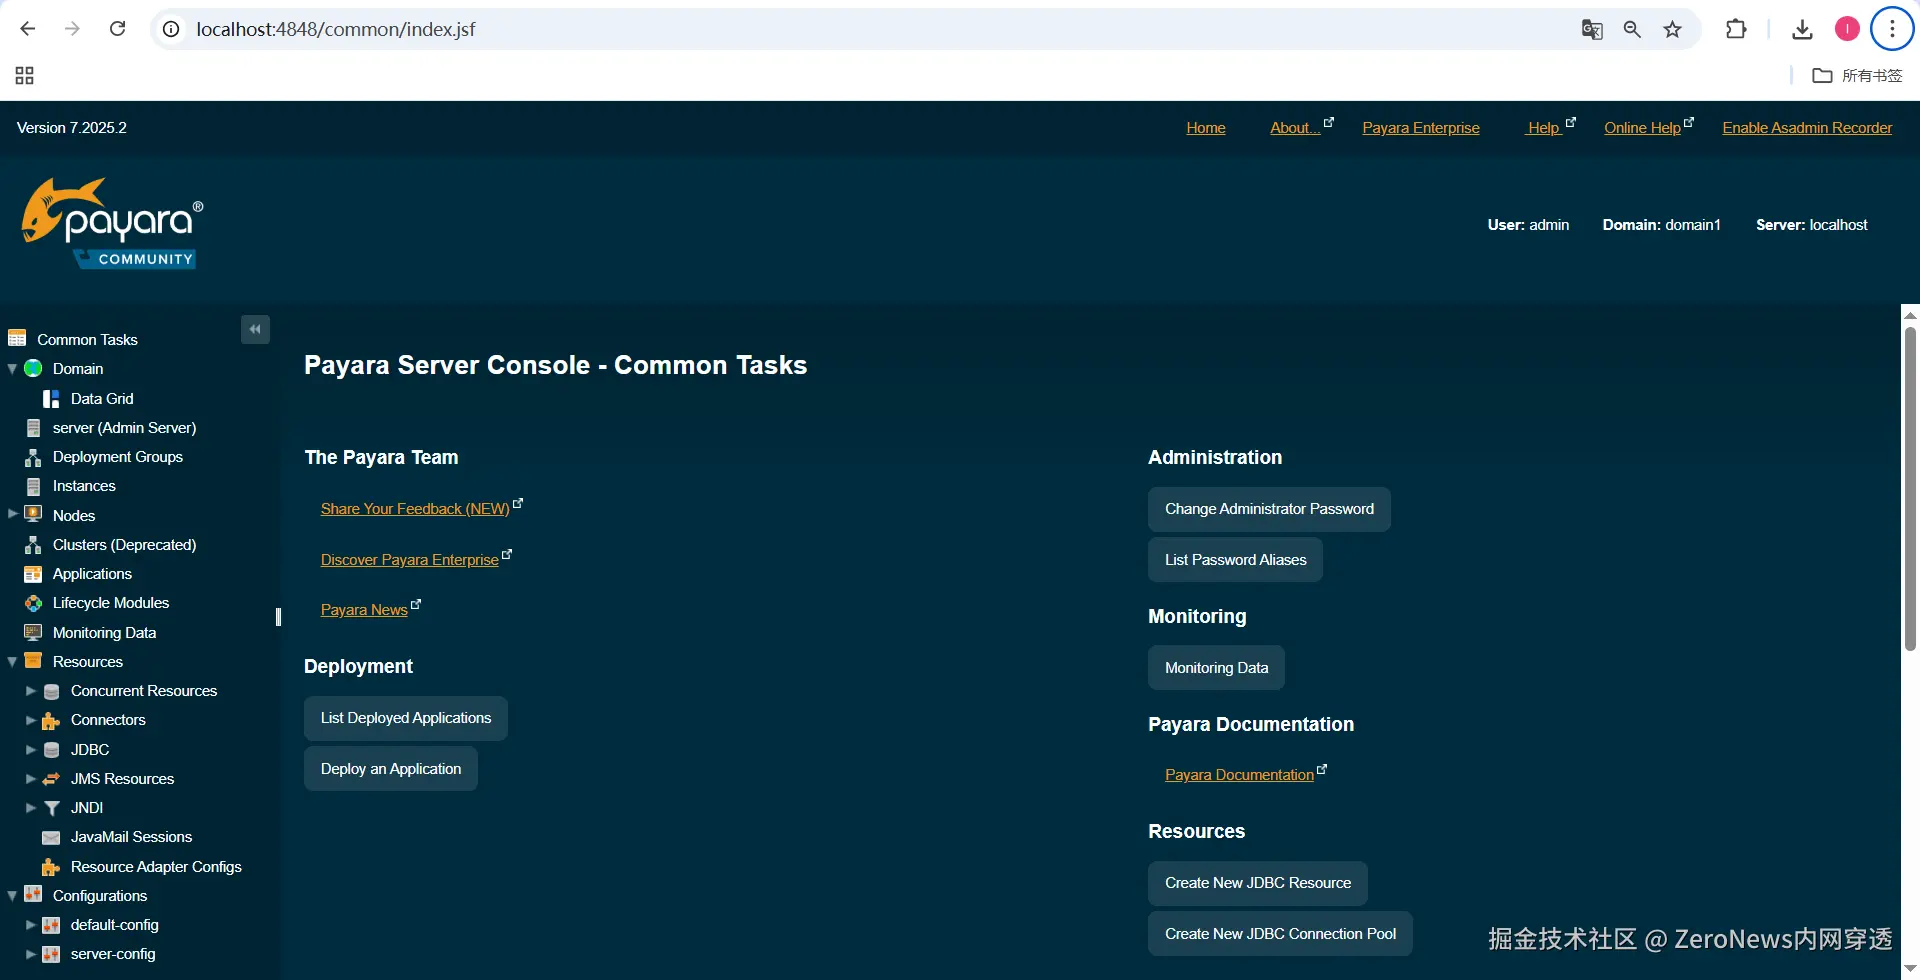
Task: Click the Deployment Groups icon
Action: point(33,457)
